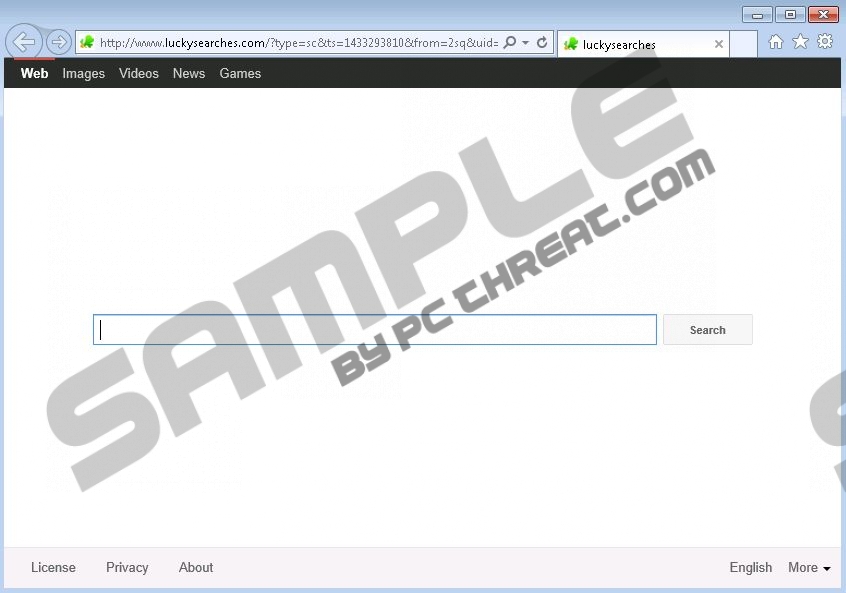
Task: Open the News search category
Action: coord(188,73)
